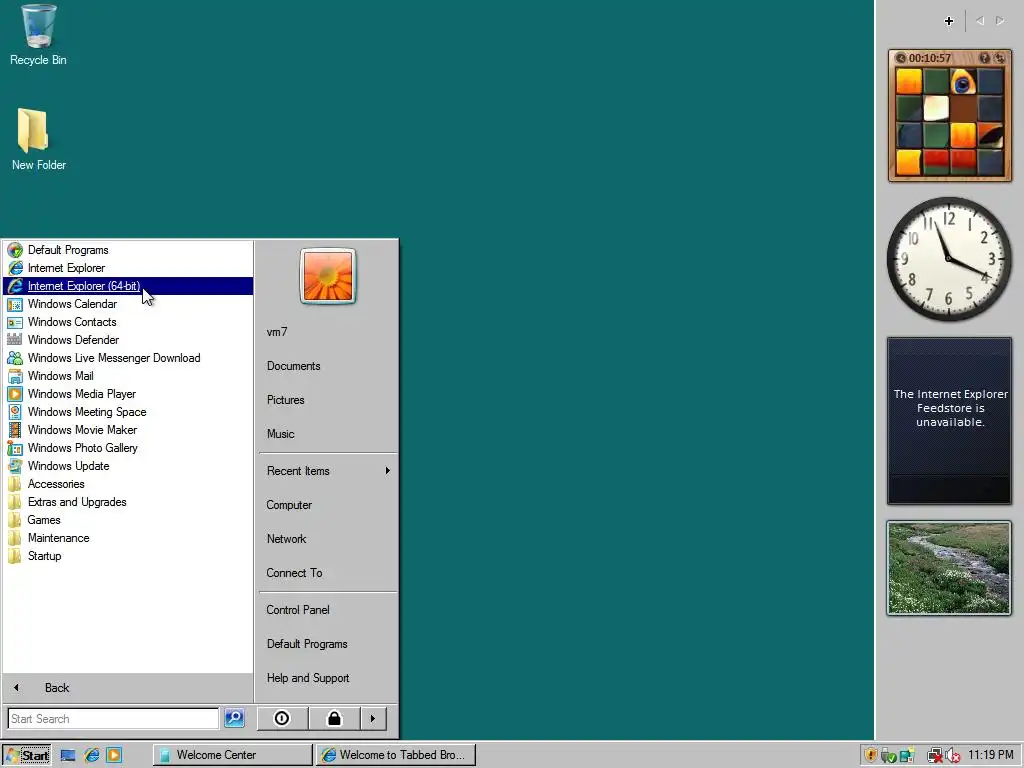Expand Extras and Upgrades folder
The image size is (1024, 768).
pos(127,502)
